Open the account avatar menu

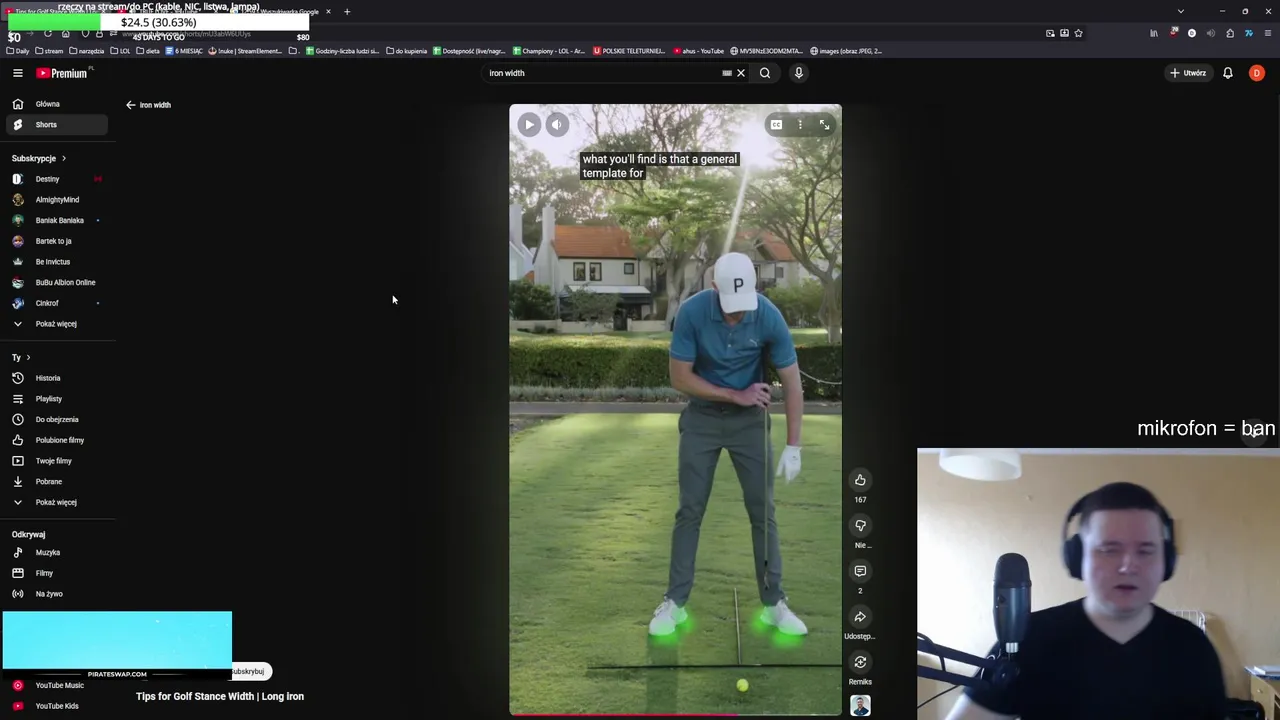1257,73
